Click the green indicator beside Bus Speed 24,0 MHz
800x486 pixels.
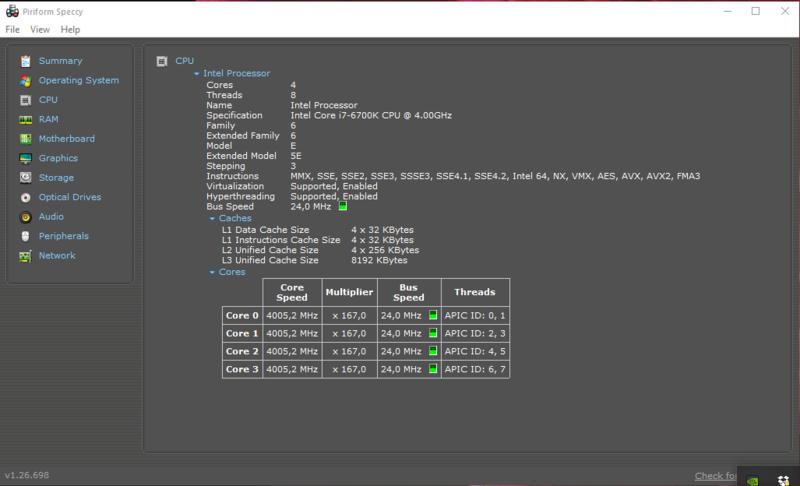pos(343,206)
